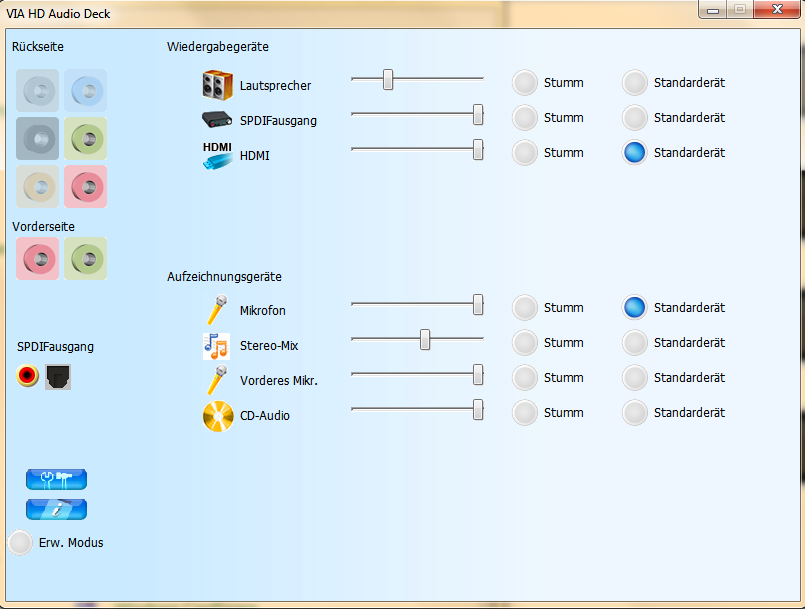Click the pink rear microphone jack icon

86,186
